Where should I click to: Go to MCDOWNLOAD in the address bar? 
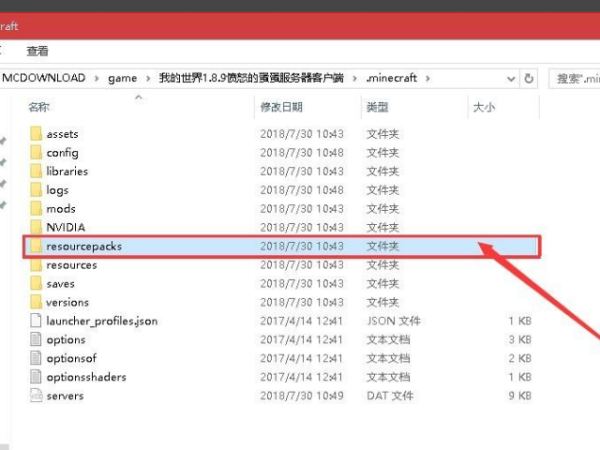tap(44, 78)
